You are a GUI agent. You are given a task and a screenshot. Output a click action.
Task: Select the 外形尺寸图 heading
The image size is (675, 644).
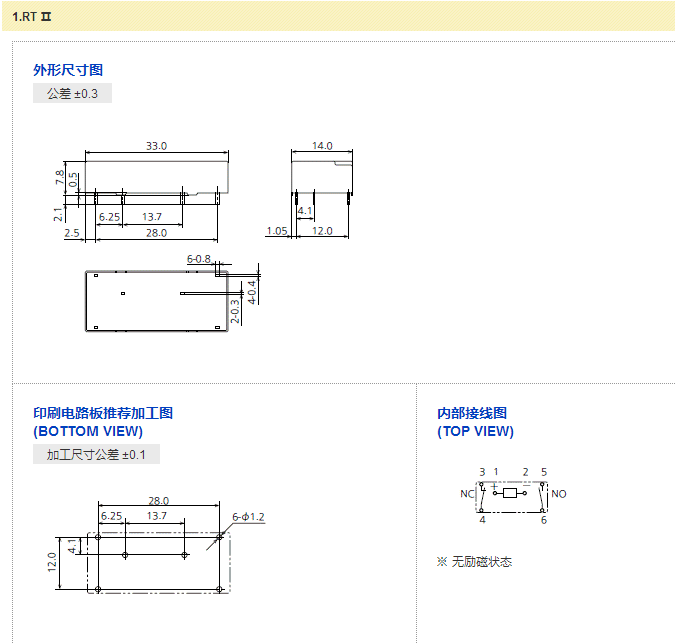(x=68, y=70)
